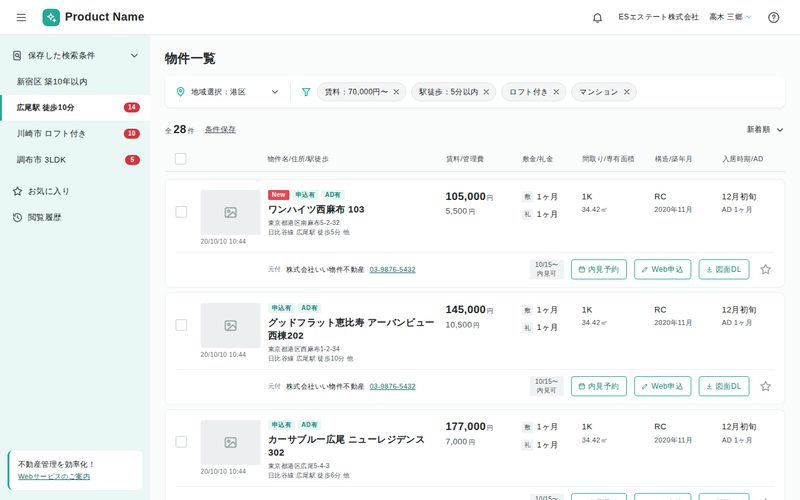Open image placeholder of ワンハイツ西麻布 103

(x=230, y=212)
